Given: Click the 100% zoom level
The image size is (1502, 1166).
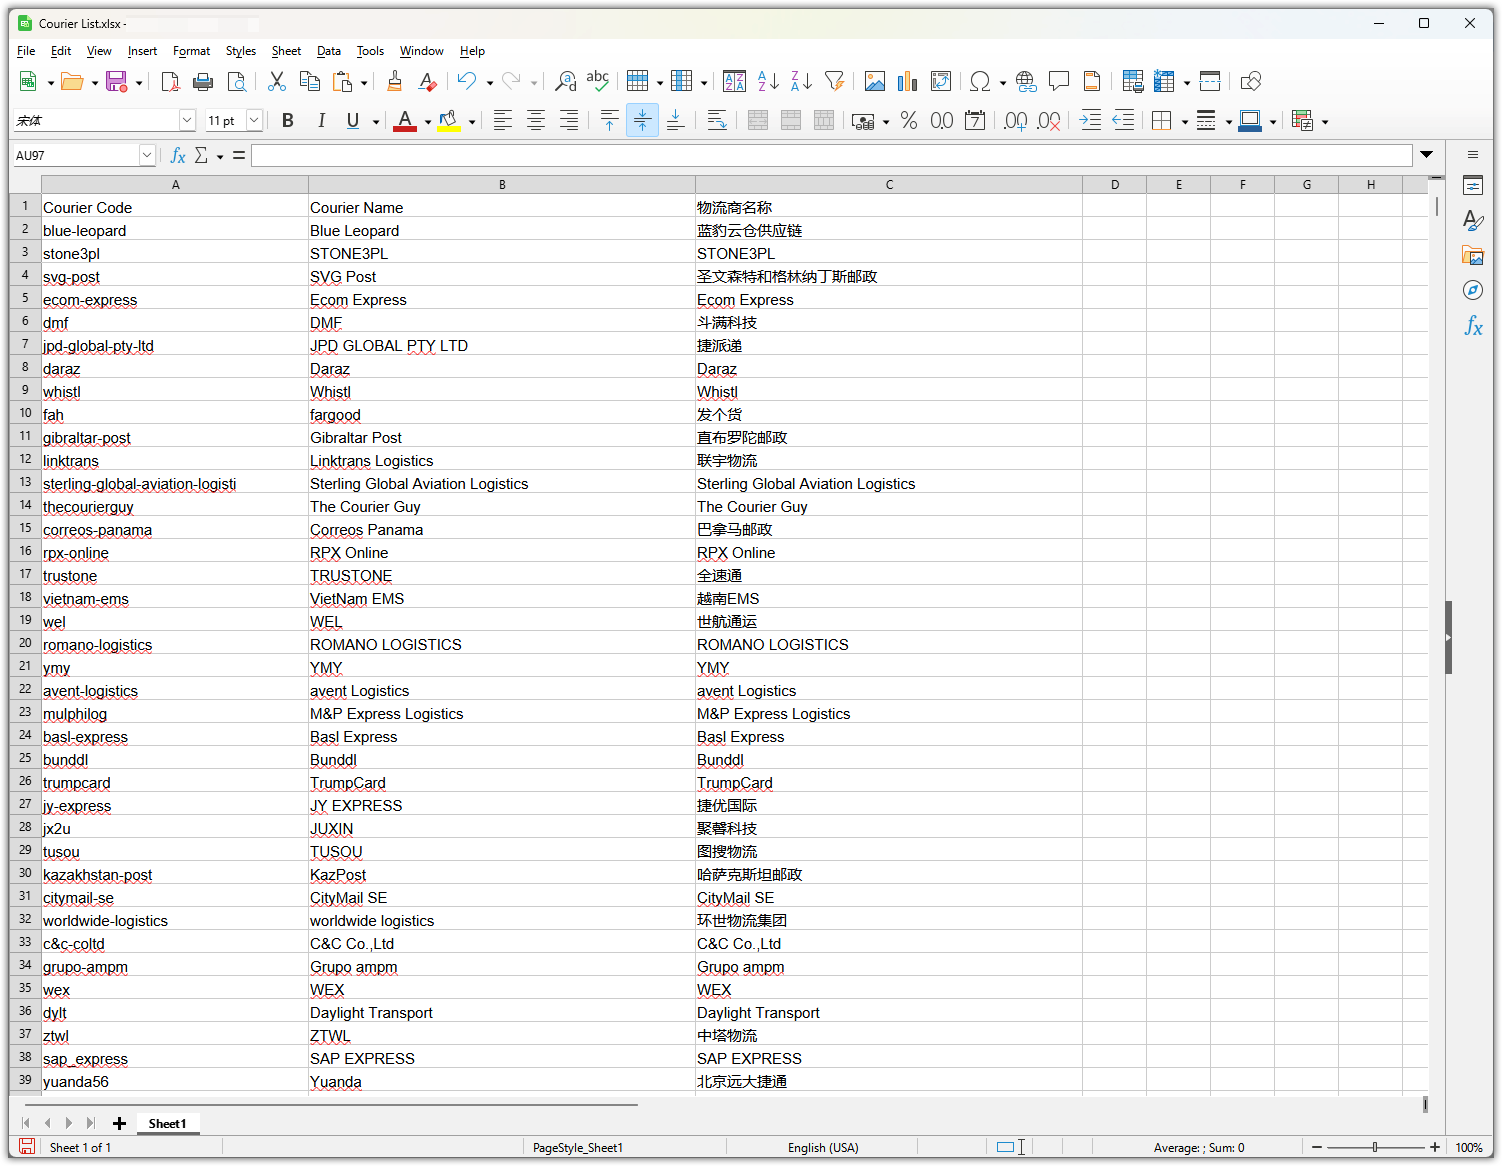Looking at the screenshot, I should pyautogui.click(x=1469, y=1147).
